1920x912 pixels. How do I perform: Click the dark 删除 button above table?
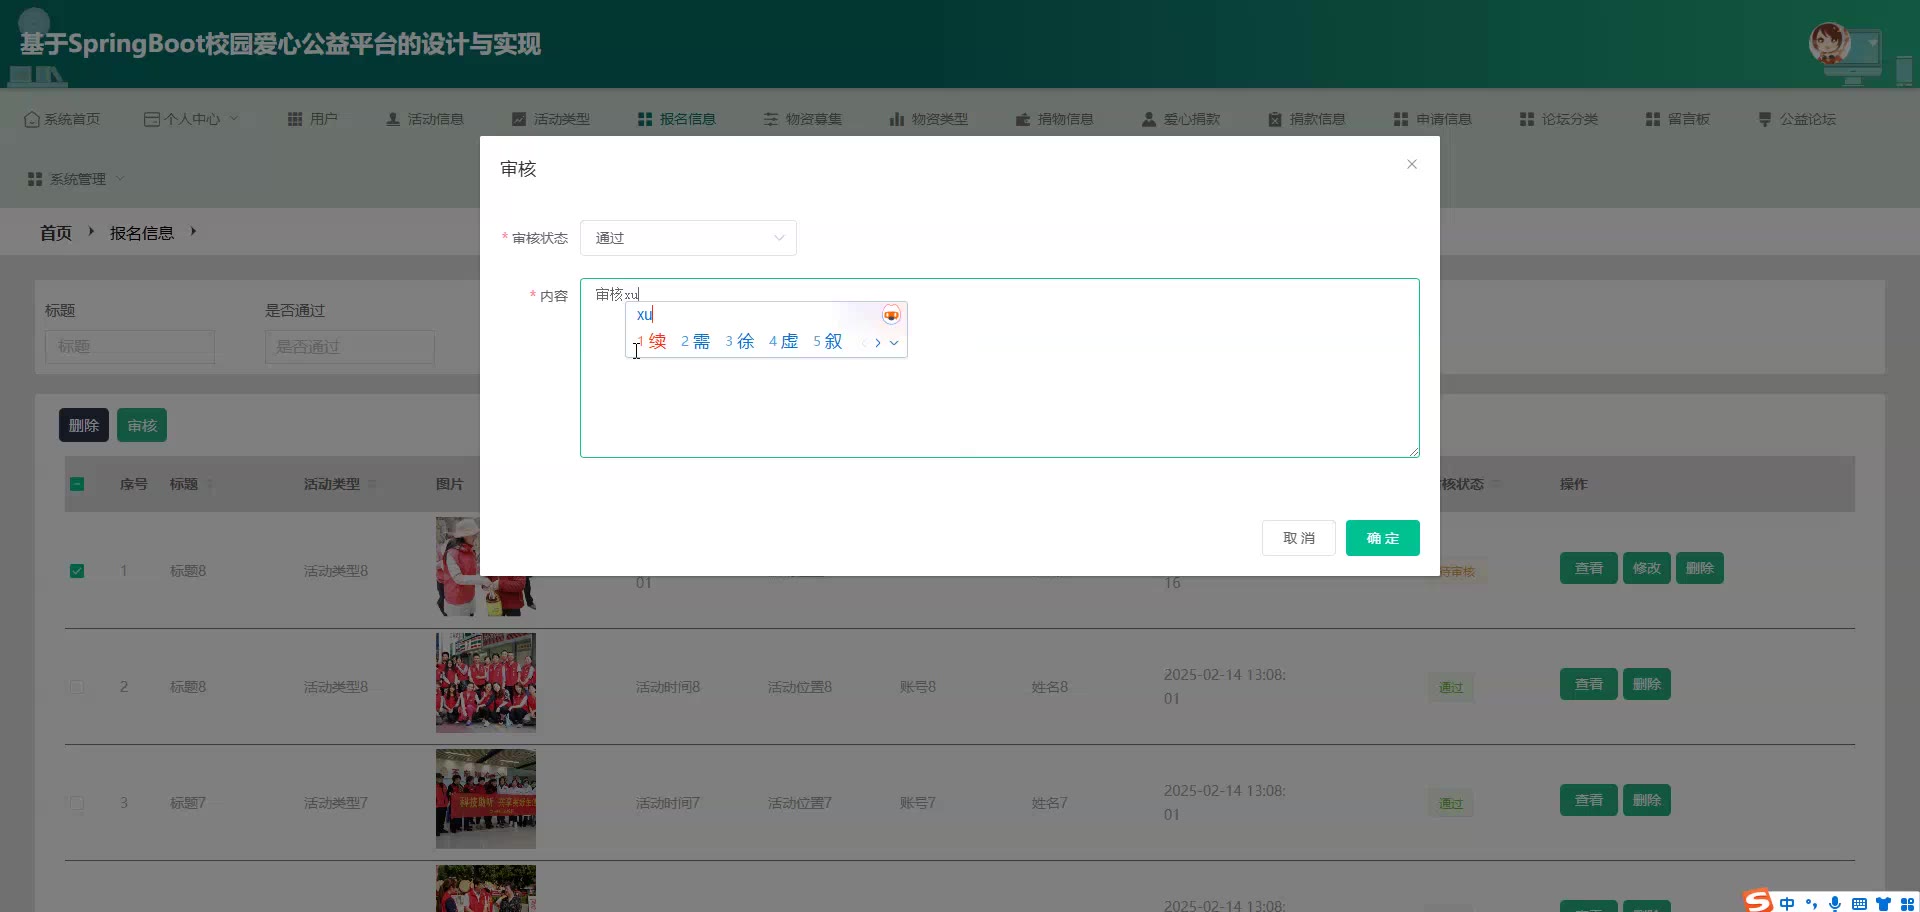click(x=84, y=425)
